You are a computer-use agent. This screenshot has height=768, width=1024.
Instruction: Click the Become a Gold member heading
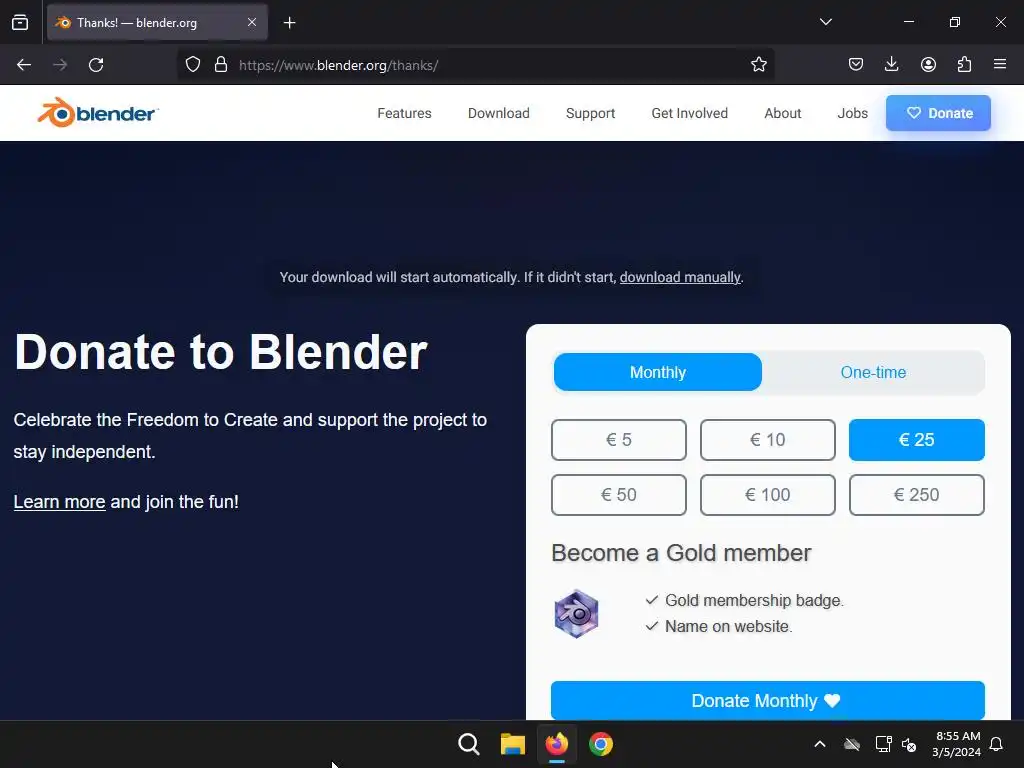coord(681,553)
